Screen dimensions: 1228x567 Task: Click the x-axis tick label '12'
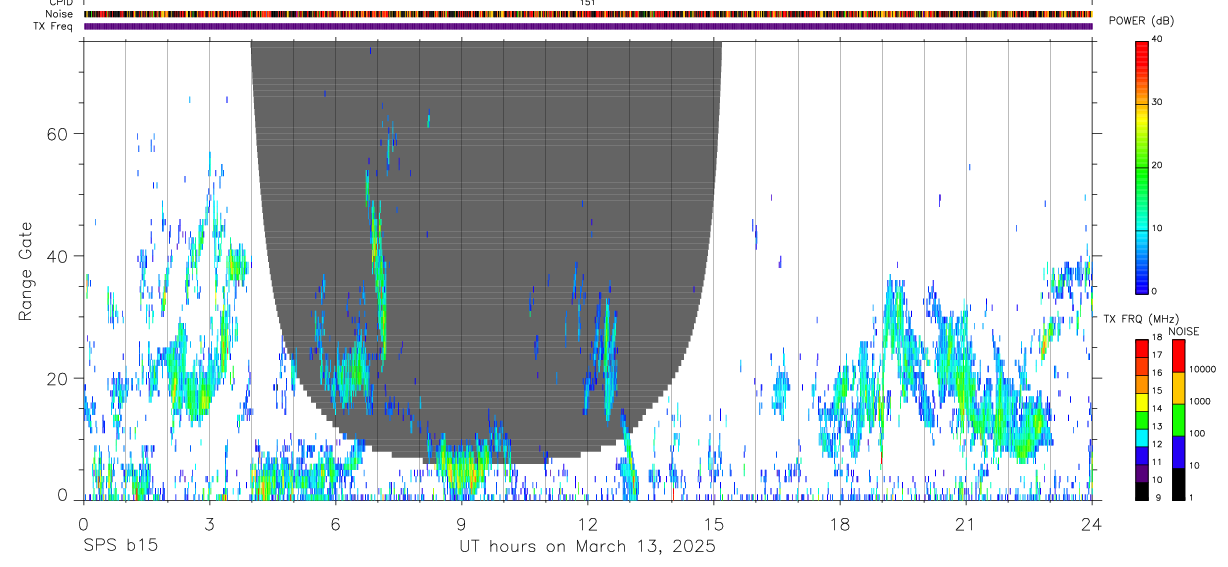(587, 524)
